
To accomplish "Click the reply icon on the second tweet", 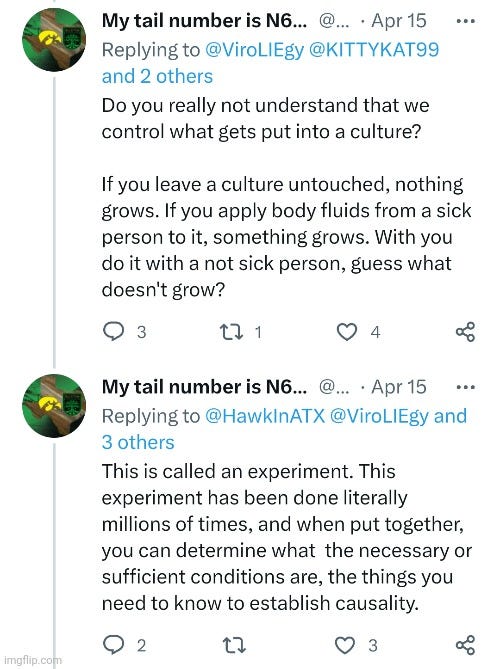I will click(113, 645).
